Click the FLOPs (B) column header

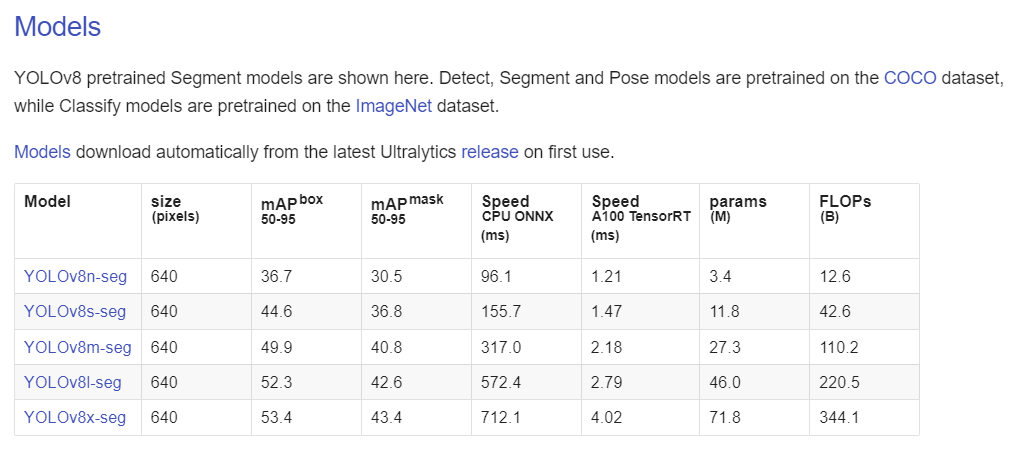tap(845, 208)
